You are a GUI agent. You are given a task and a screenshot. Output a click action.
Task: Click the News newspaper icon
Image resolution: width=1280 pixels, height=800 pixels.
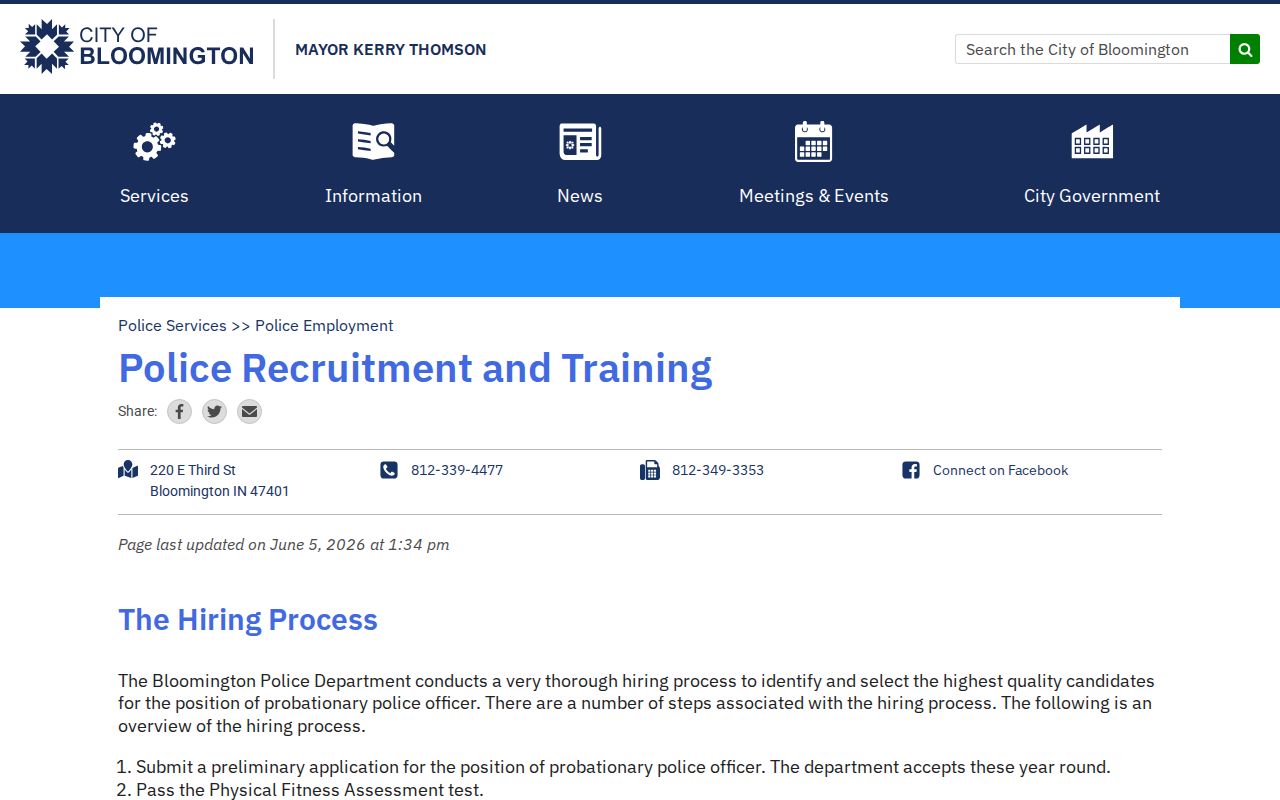(580, 142)
